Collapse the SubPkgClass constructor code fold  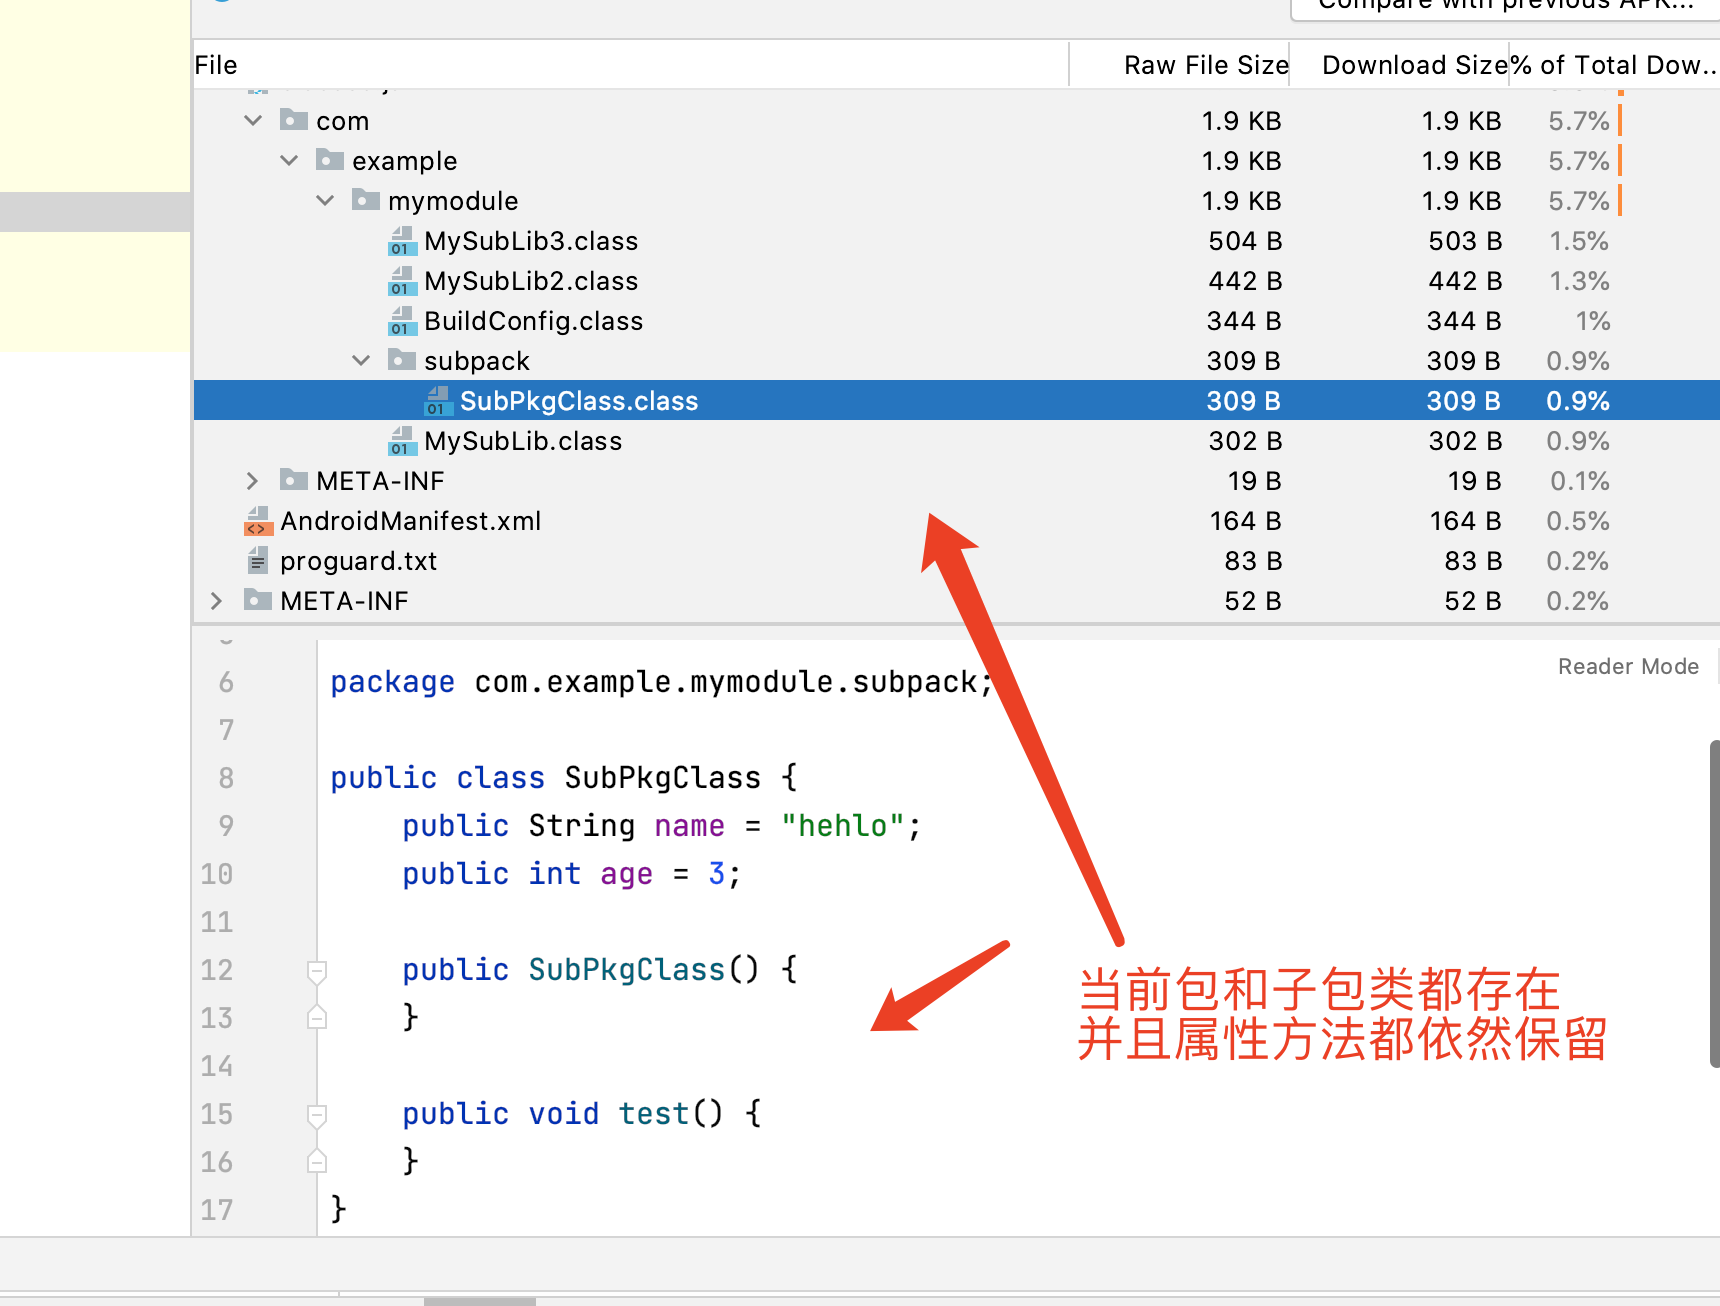click(x=317, y=969)
